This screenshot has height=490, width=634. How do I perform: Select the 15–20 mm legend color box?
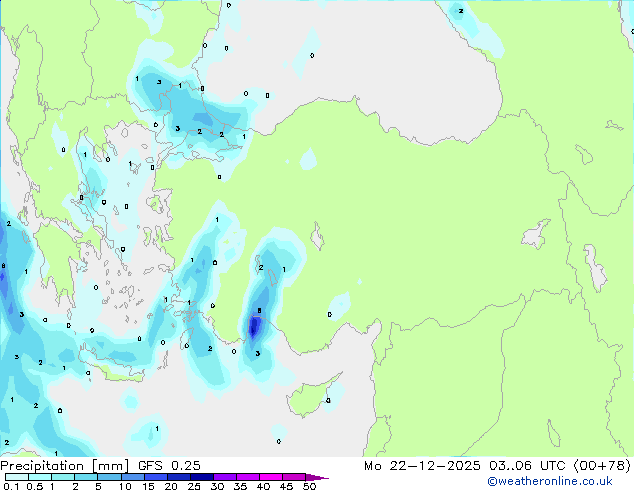pyautogui.click(x=156, y=477)
